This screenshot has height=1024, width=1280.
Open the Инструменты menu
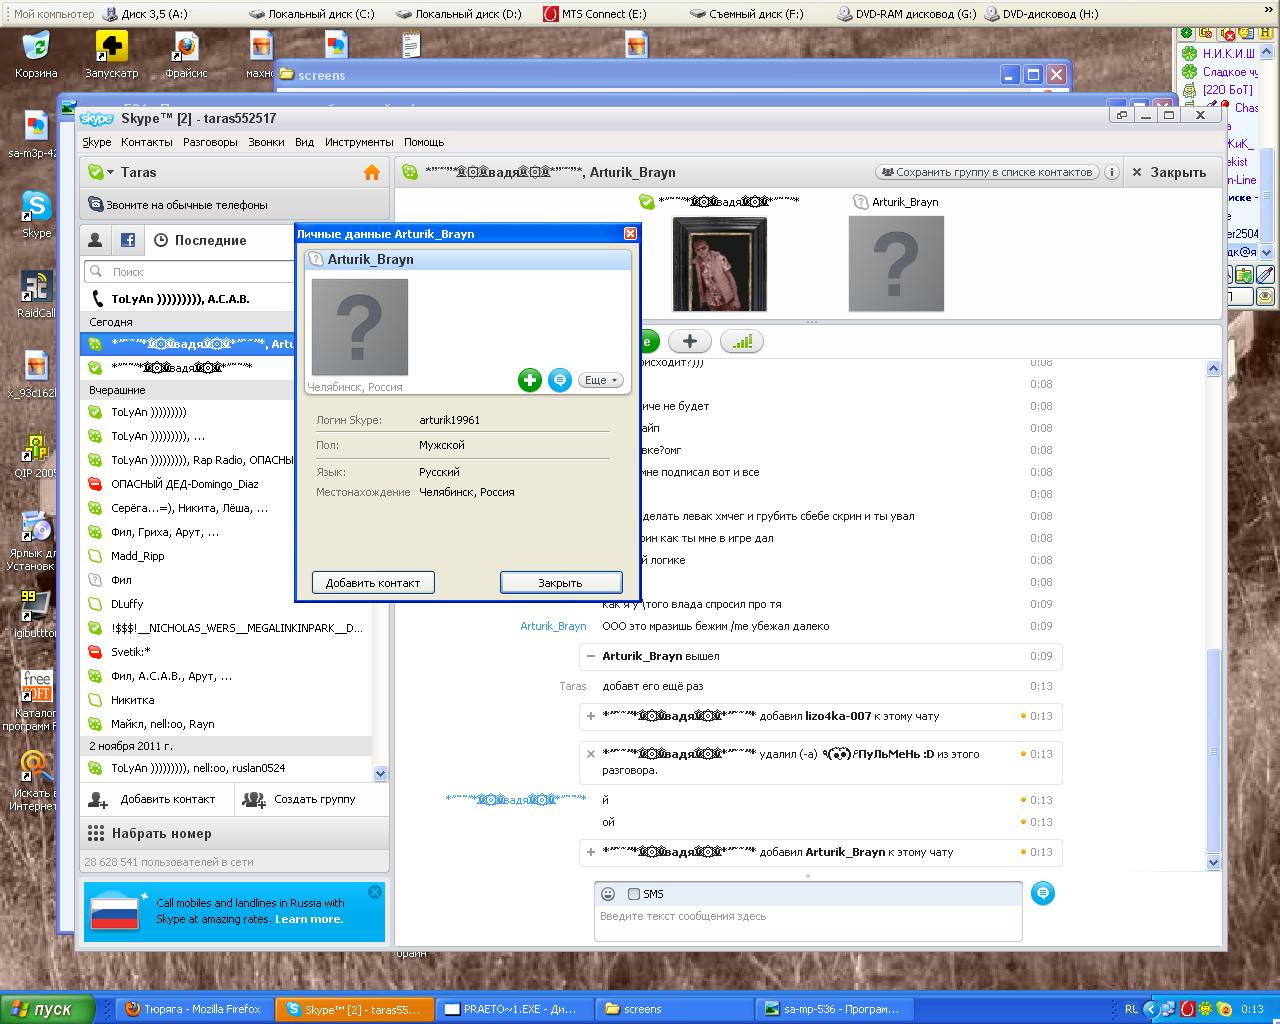359,142
